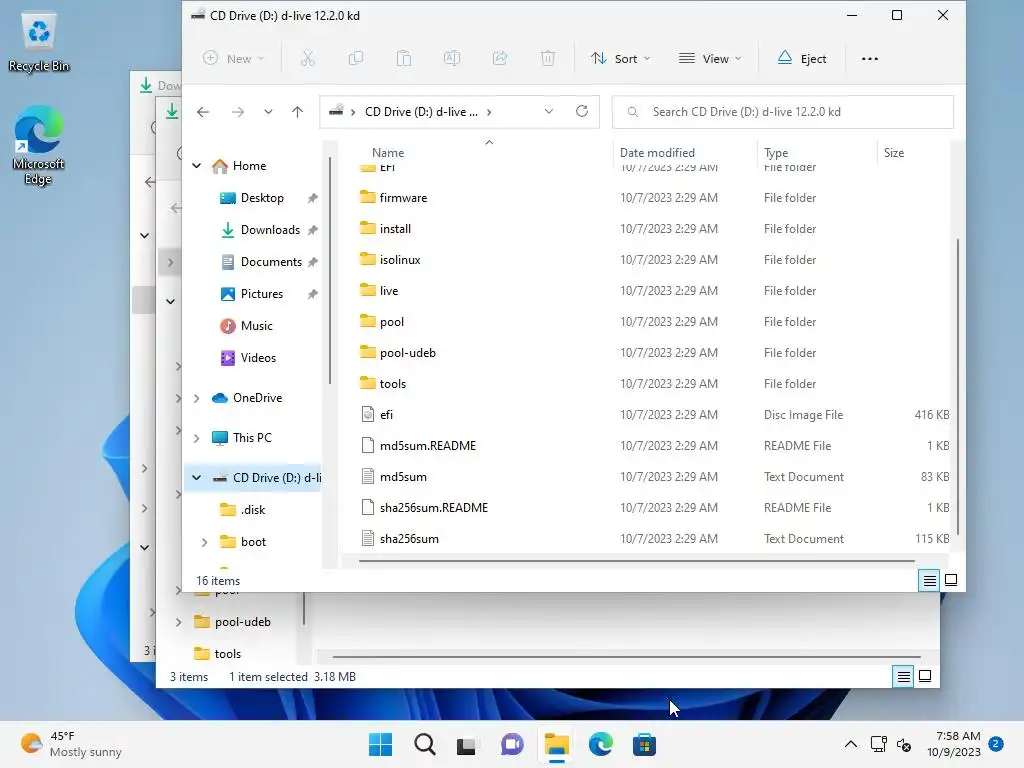Open Downloads in navigation pane
This screenshot has width=1024, height=768.
click(x=270, y=230)
